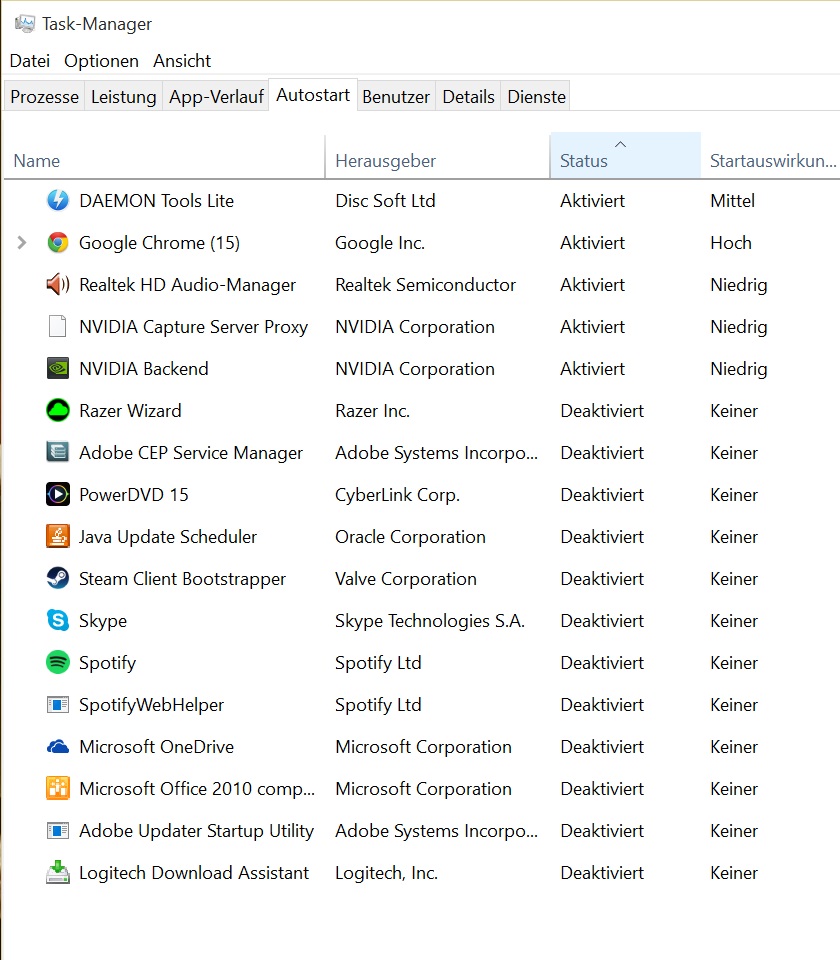Click publisher Oracle Corporation
The image size is (840, 960).
coord(410,537)
